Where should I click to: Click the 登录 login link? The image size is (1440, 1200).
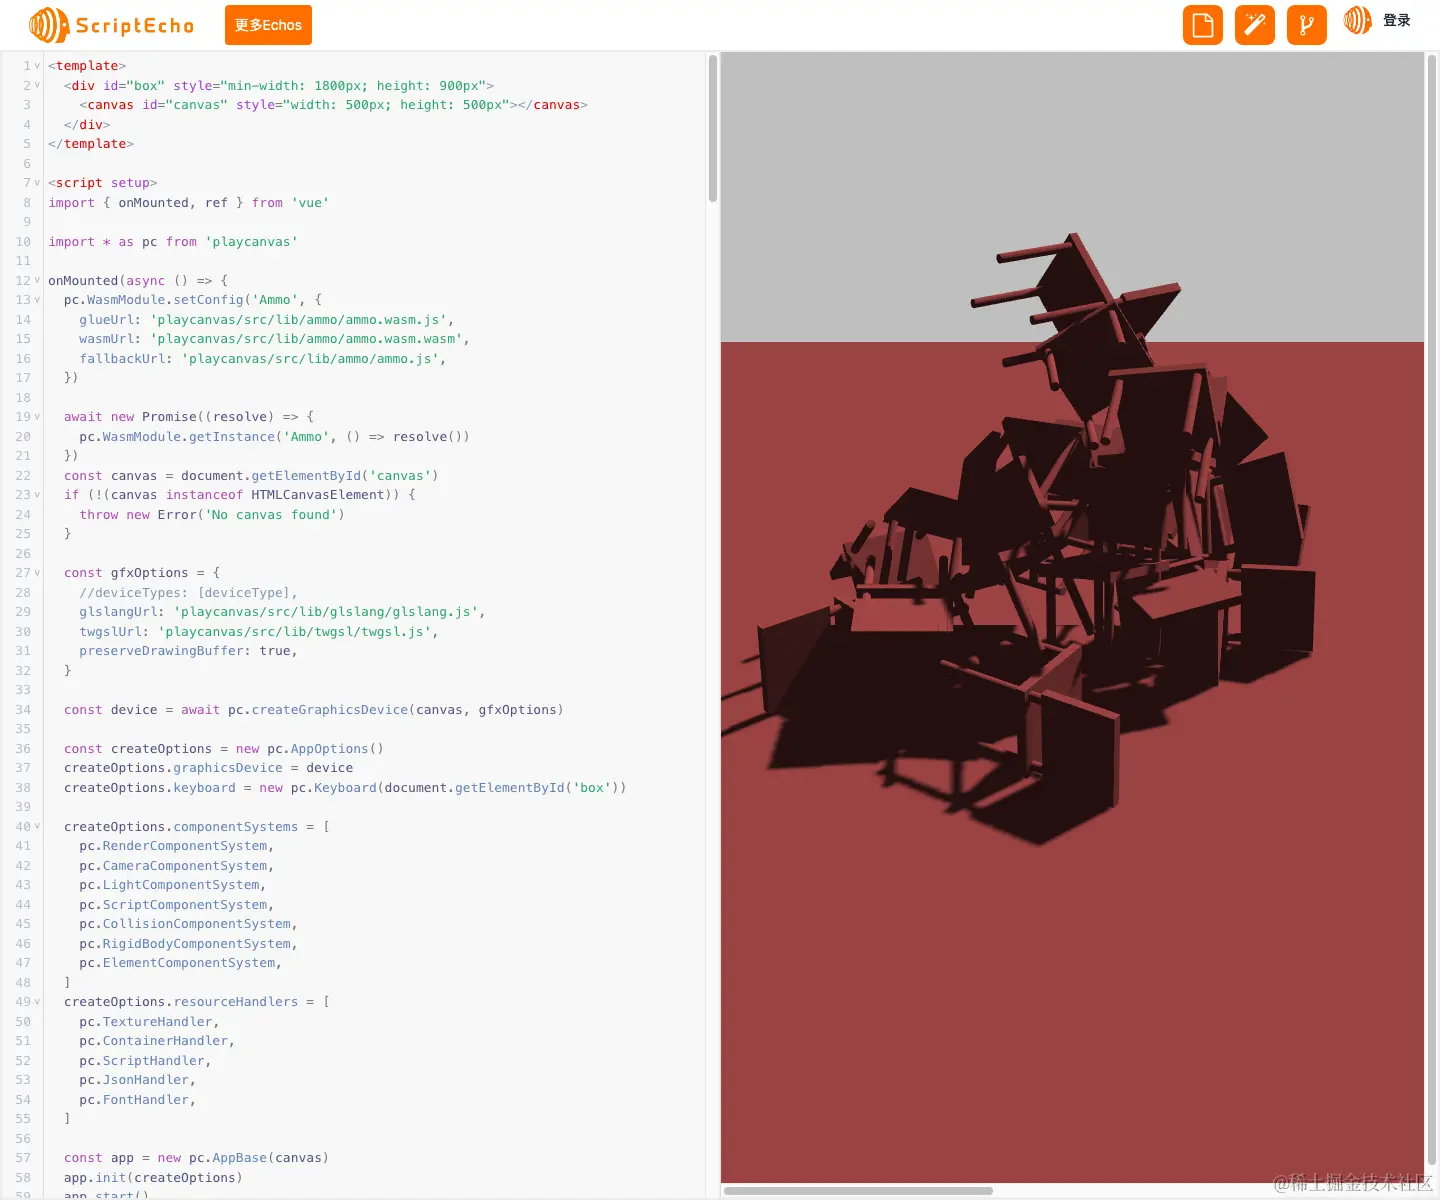[x=1397, y=20]
